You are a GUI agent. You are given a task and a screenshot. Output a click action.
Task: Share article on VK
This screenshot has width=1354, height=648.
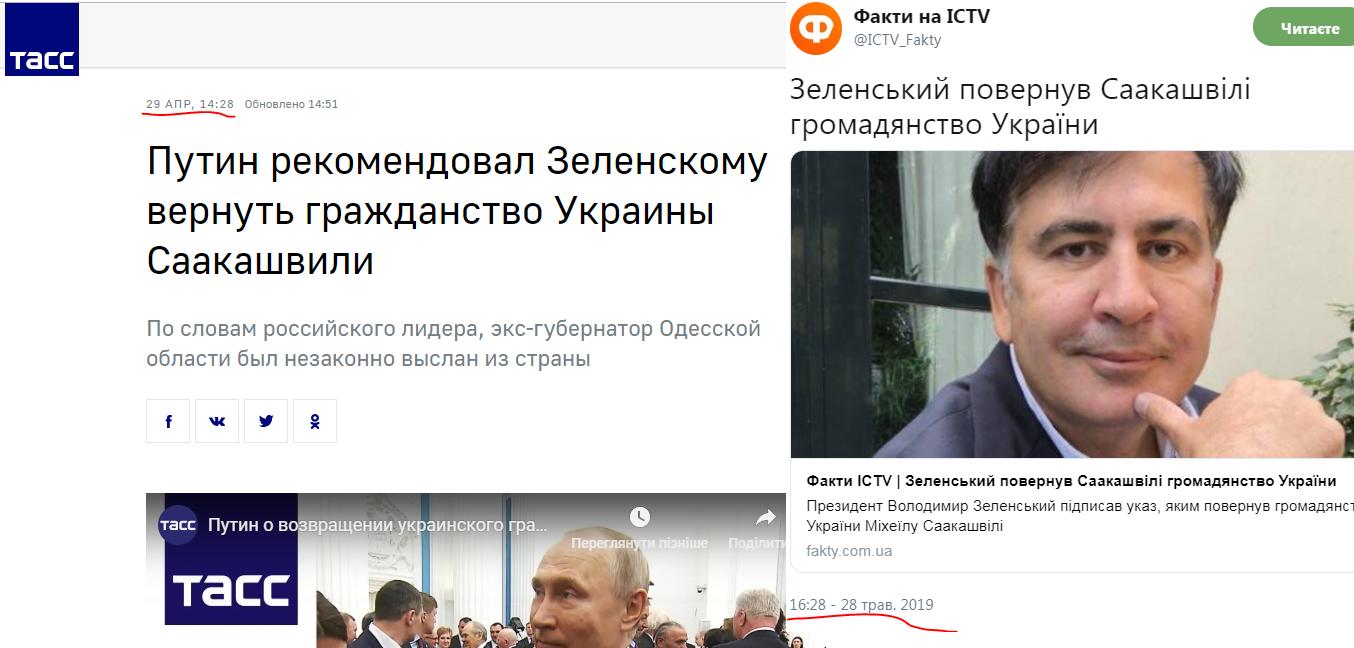pyautogui.click(x=217, y=421)
